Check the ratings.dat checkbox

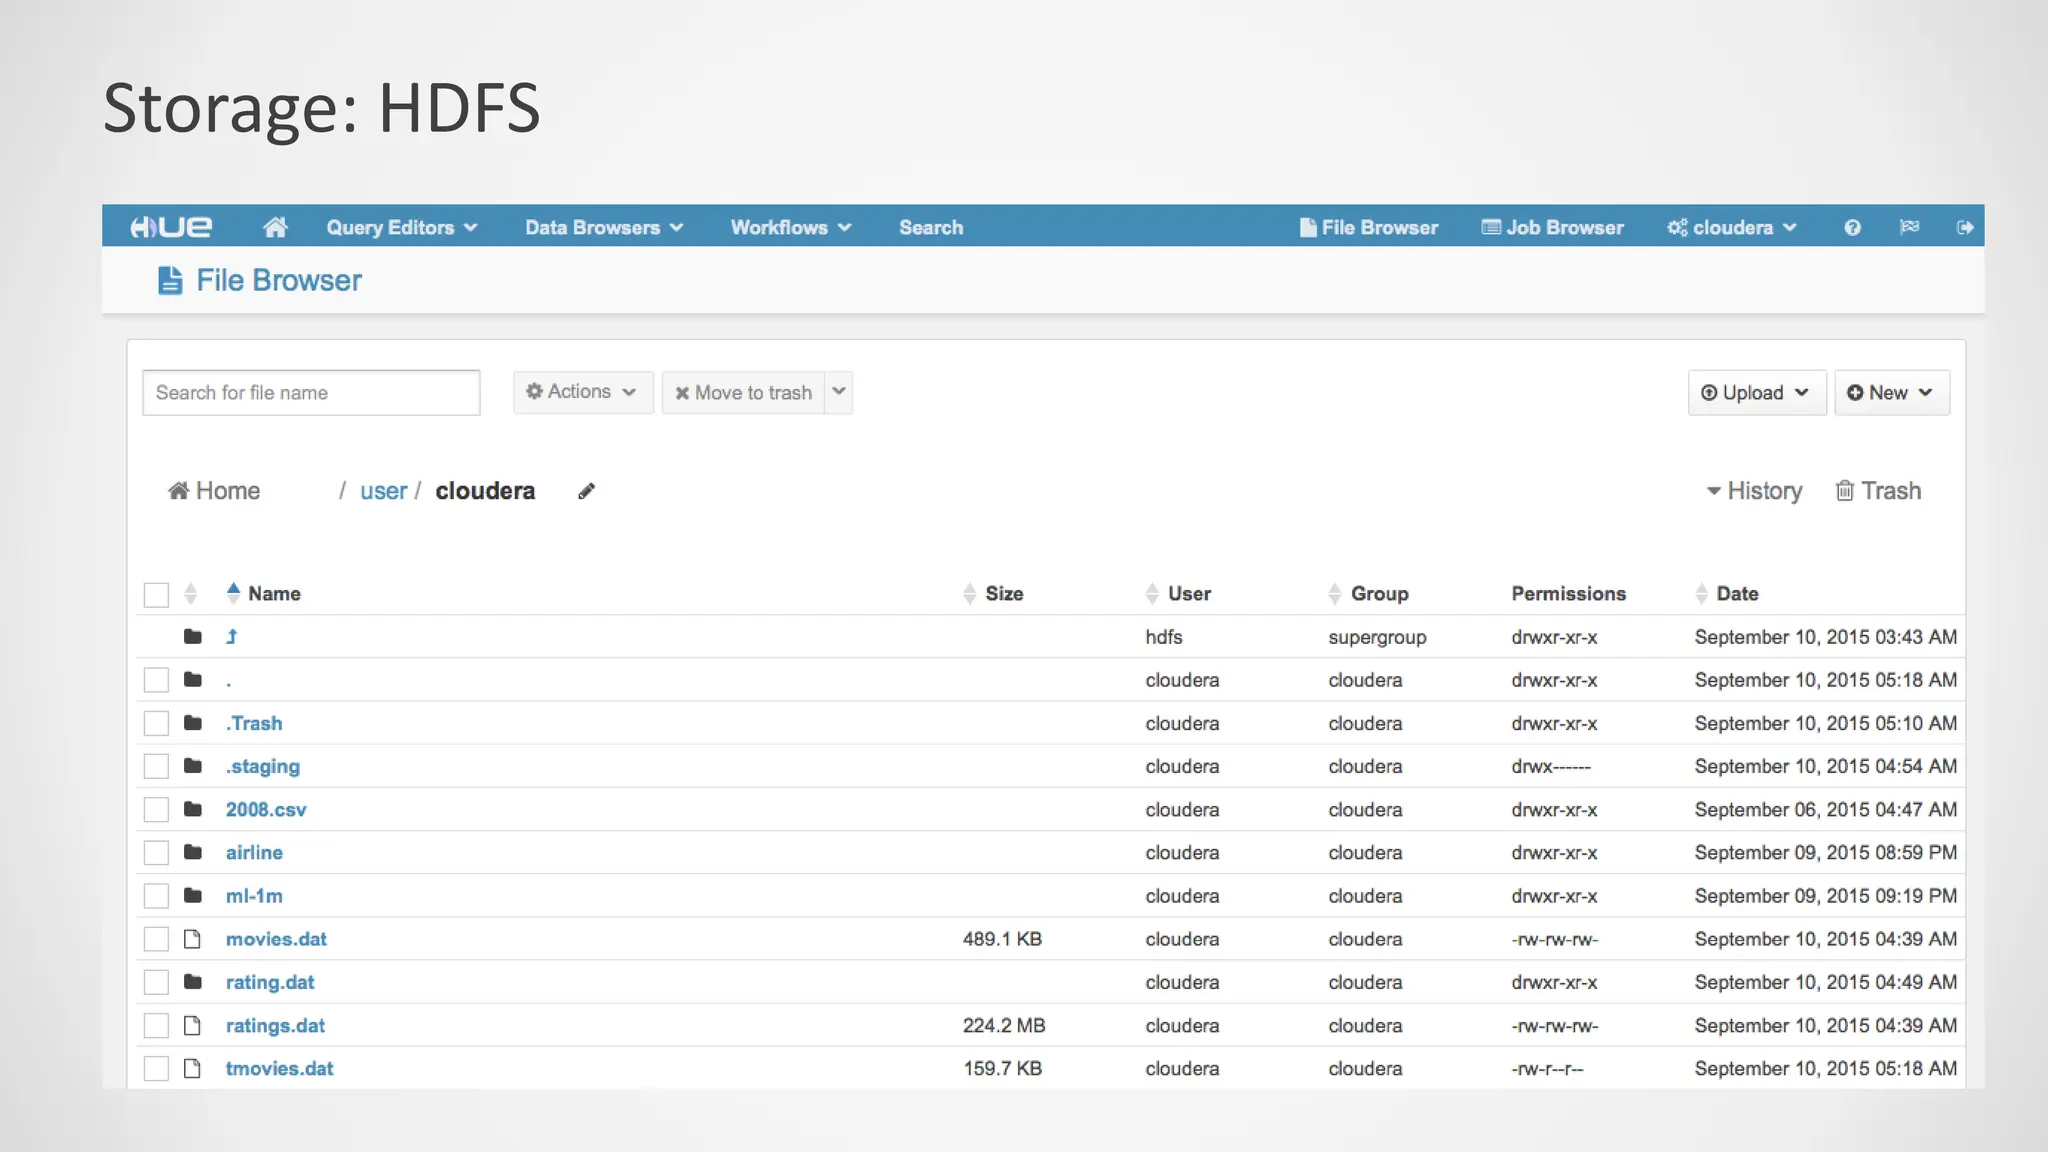point(156,1025)
